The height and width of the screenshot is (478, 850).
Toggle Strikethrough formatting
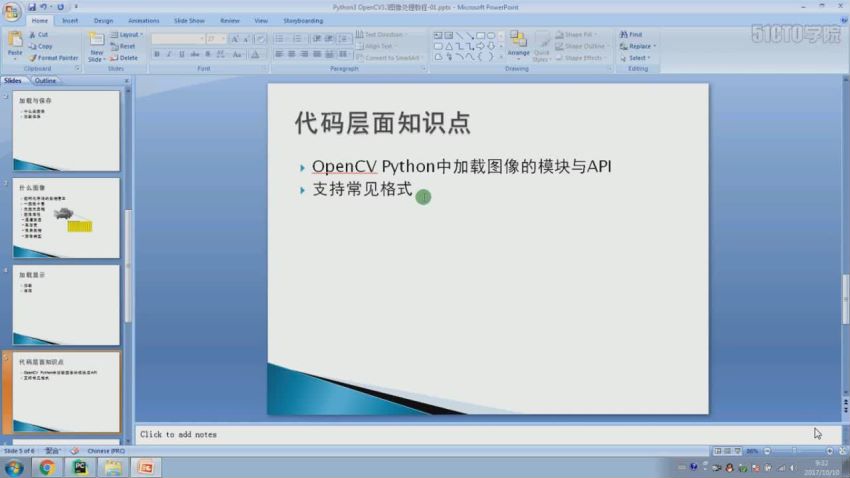click(x=195, y=54)
